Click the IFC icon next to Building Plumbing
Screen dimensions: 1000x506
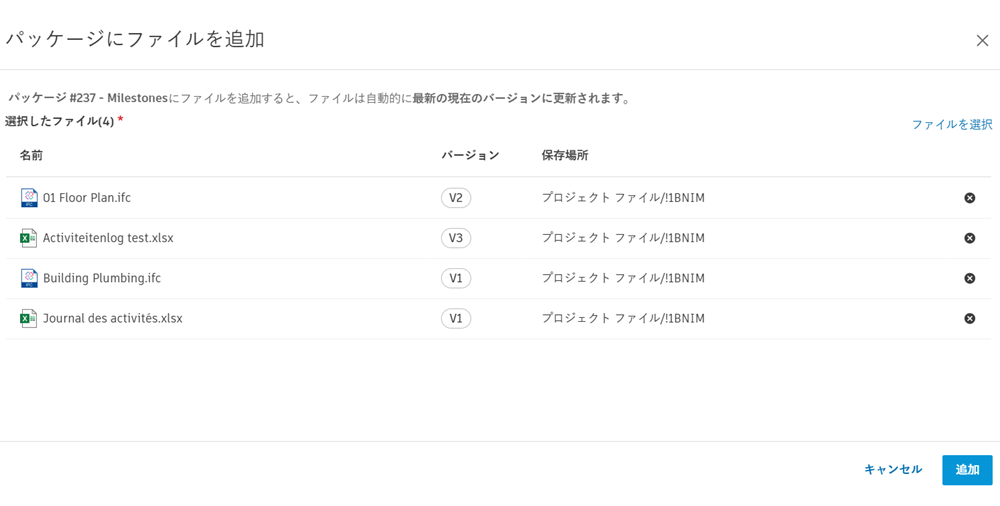29,278
